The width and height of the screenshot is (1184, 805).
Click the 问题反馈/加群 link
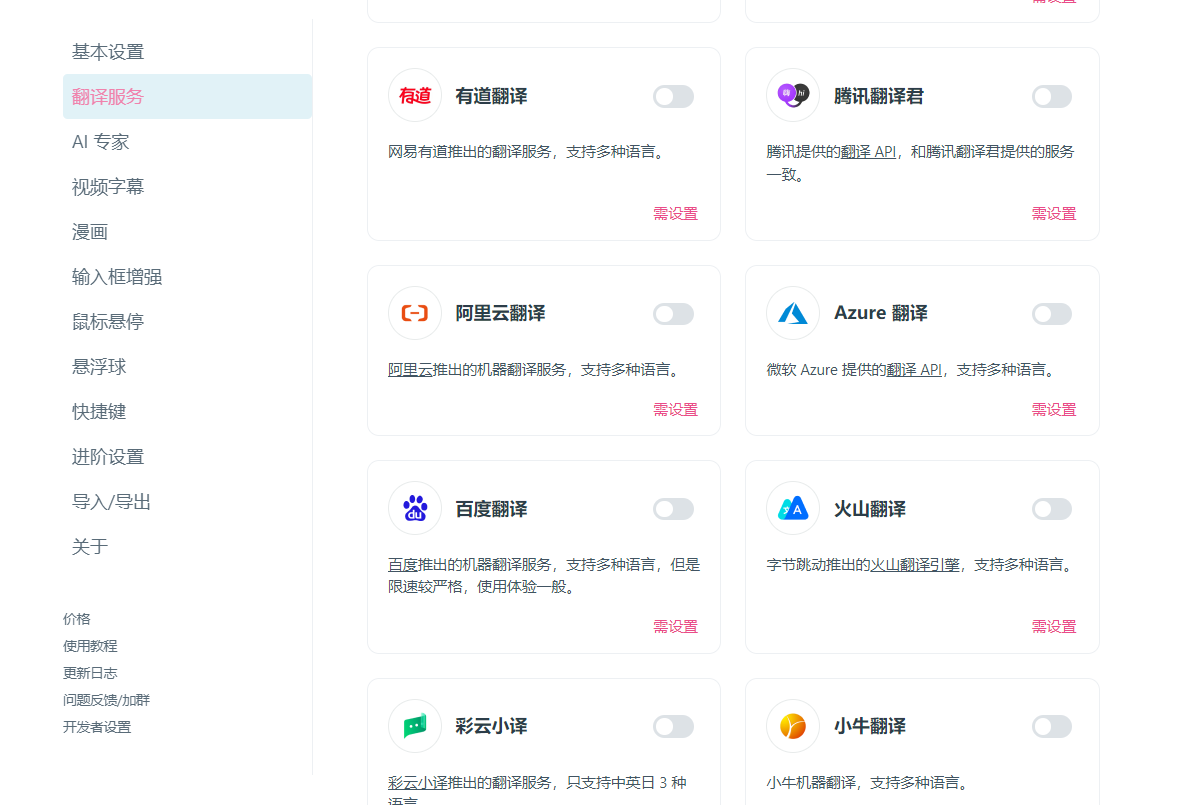[106, 701]
